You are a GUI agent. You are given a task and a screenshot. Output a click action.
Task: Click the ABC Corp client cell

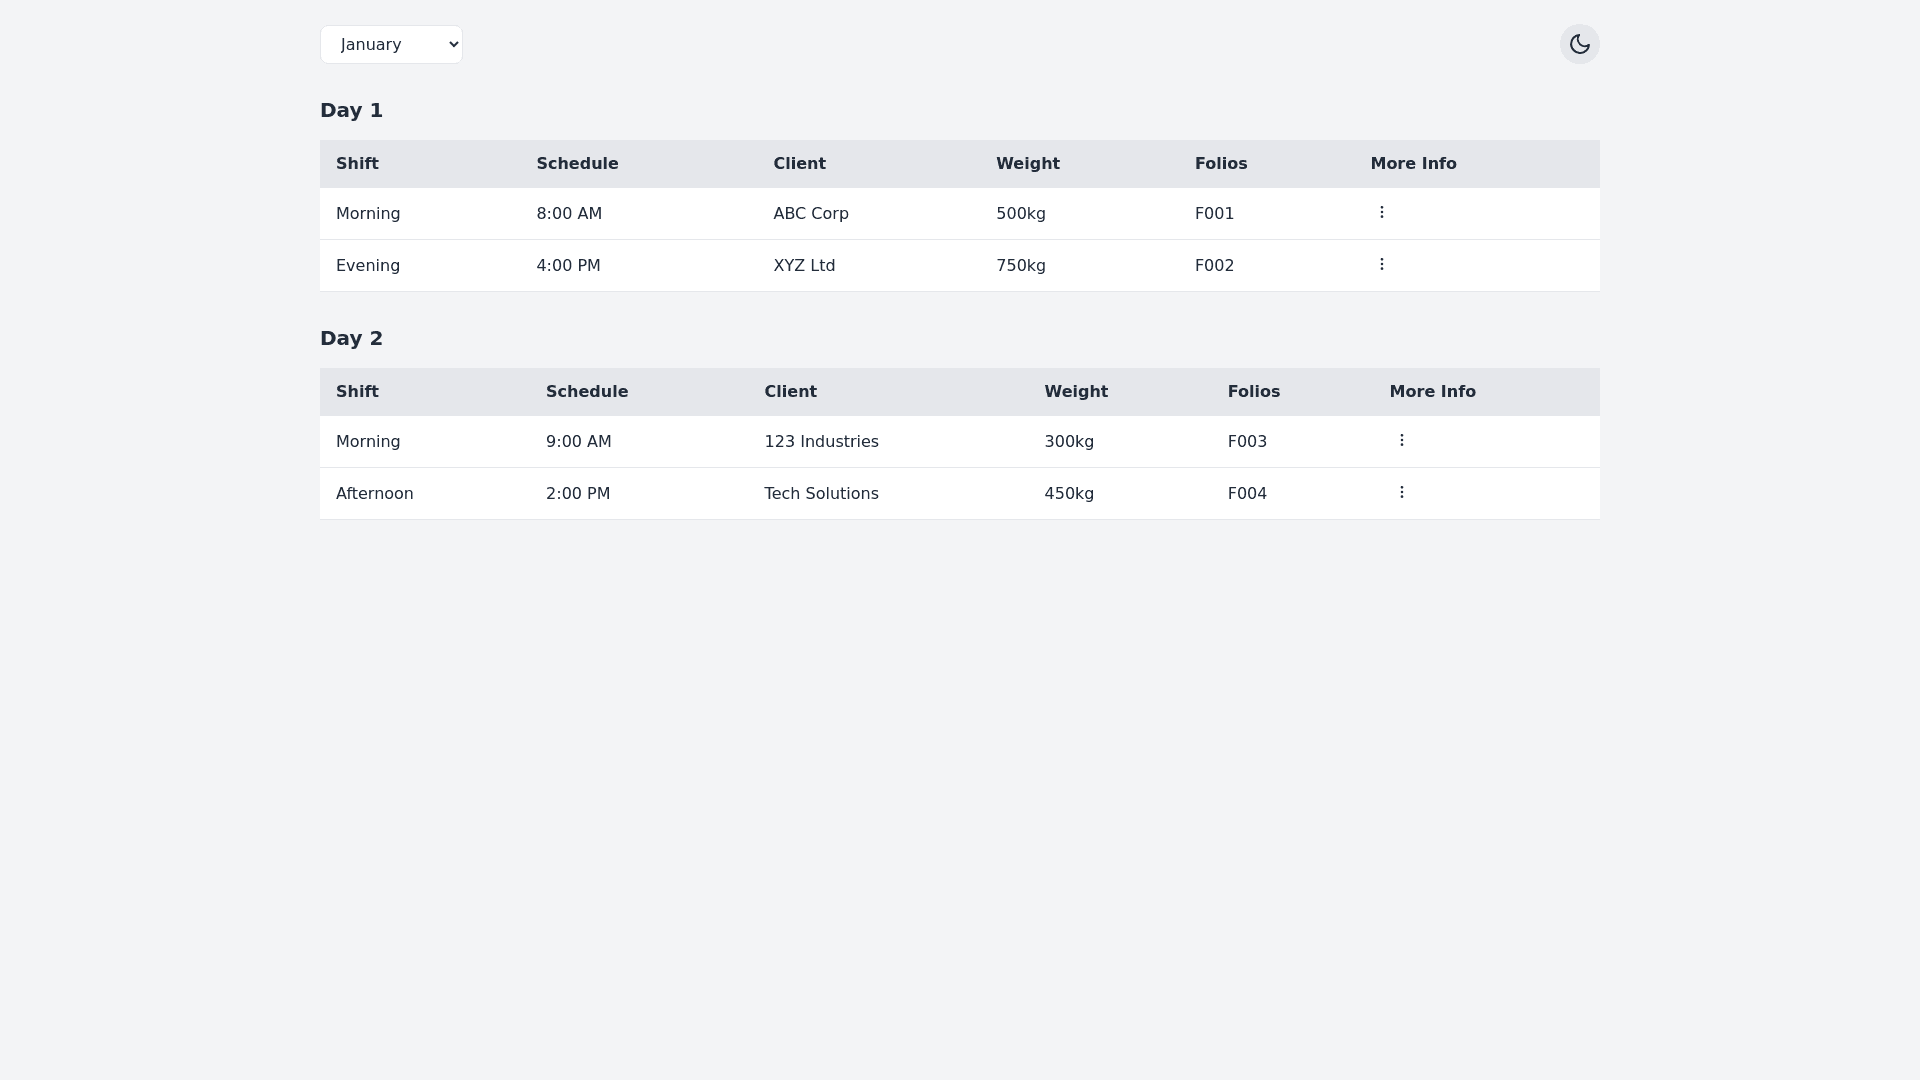click(x=810, y=214)
